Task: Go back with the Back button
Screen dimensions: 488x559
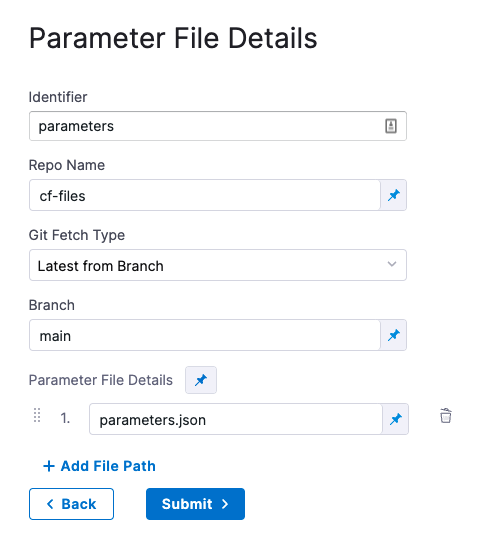Action: [71, 504]
